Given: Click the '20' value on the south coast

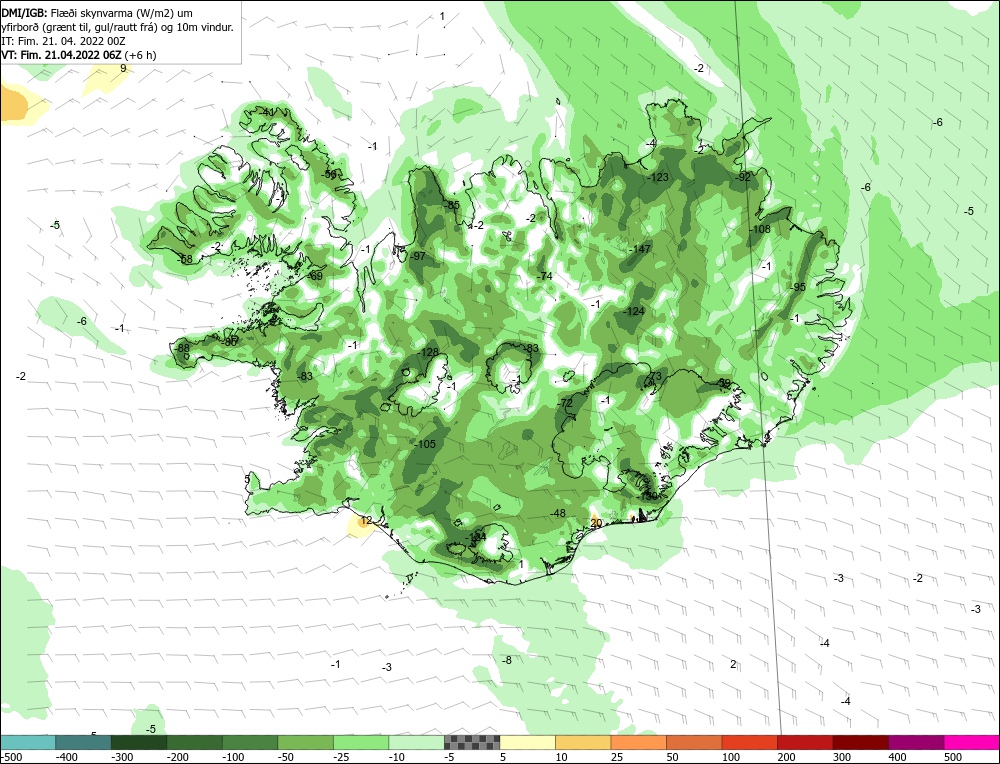Looking at the screenshot, I should [596, 523].
